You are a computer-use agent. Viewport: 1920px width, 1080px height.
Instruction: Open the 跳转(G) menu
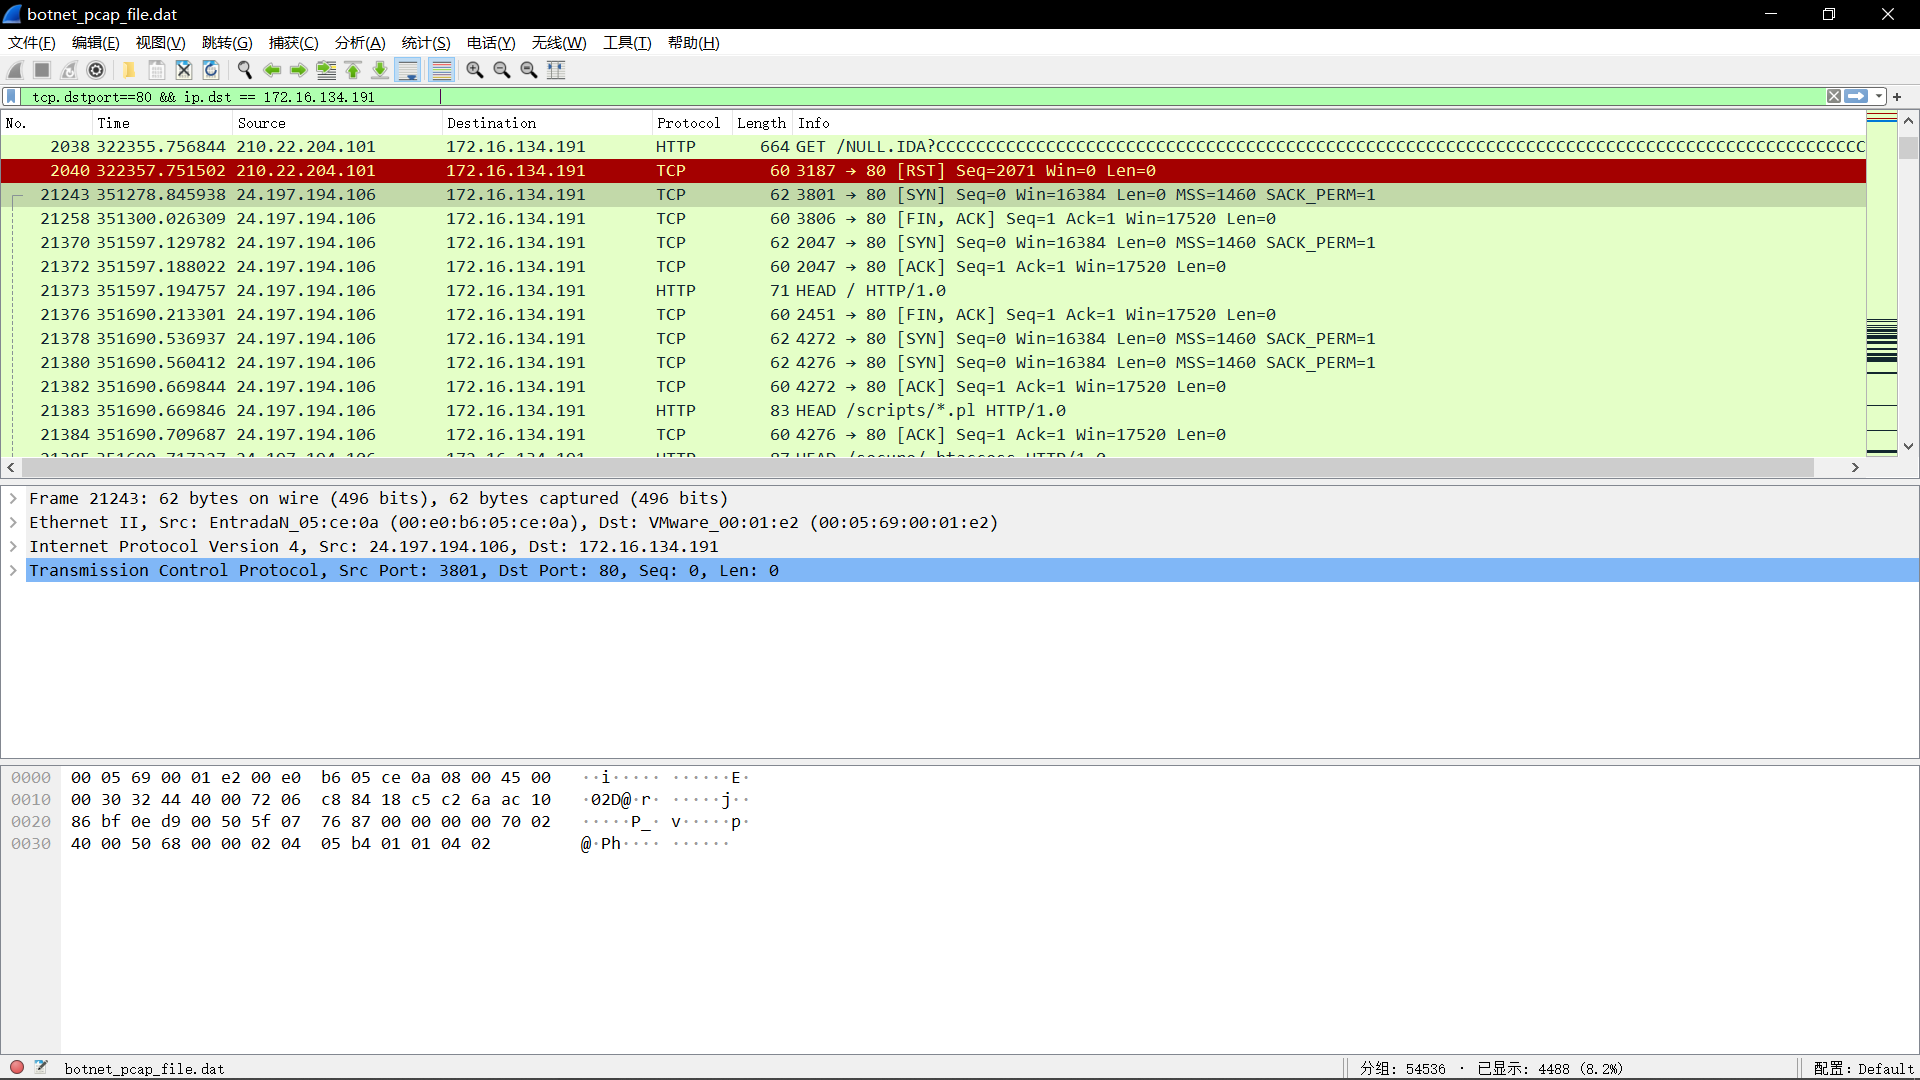[x=227, y=43]
